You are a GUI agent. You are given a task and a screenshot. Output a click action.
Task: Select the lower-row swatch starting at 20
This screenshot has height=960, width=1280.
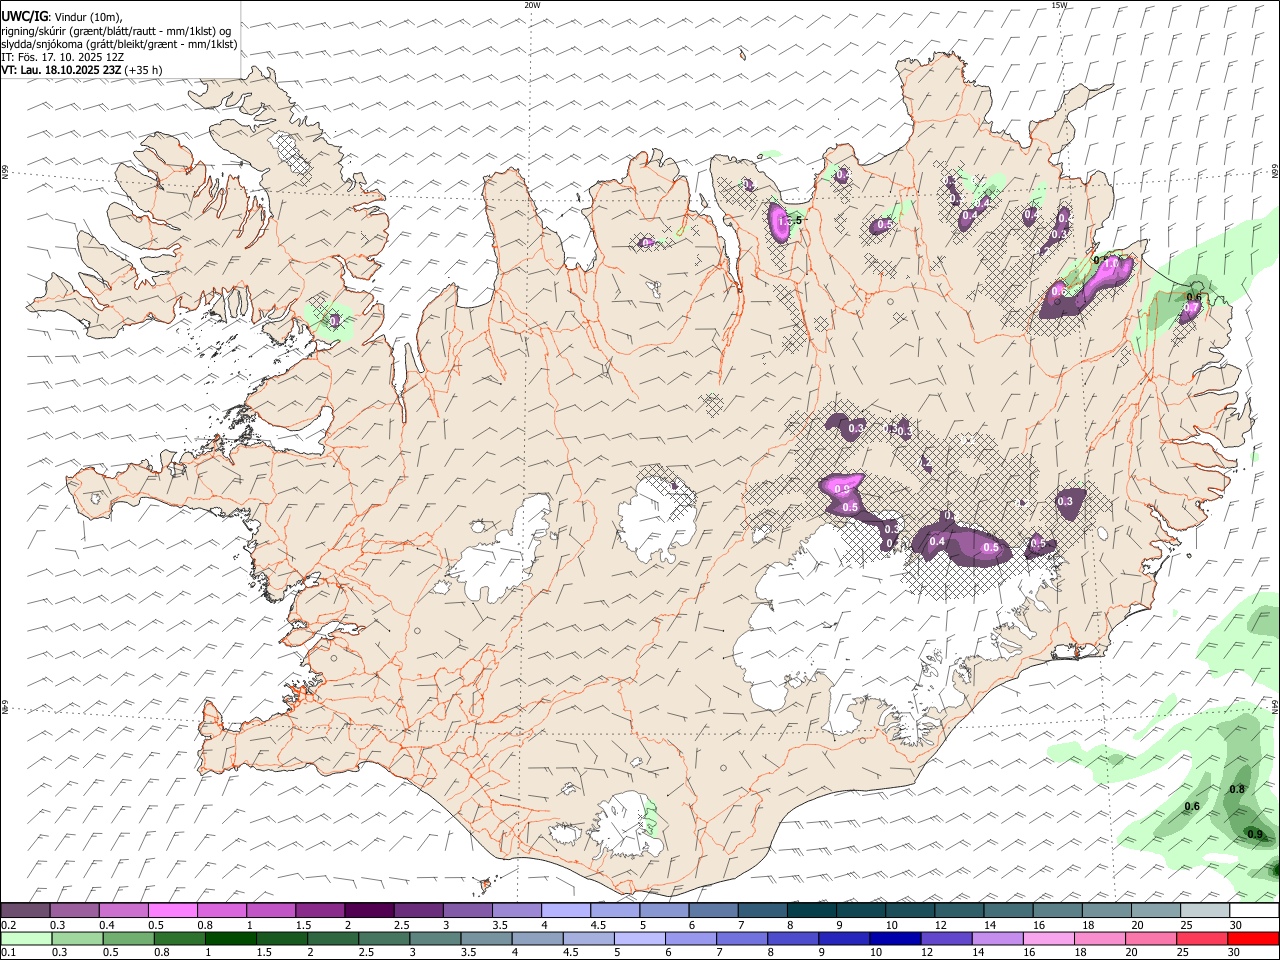tap(1150, 938)
